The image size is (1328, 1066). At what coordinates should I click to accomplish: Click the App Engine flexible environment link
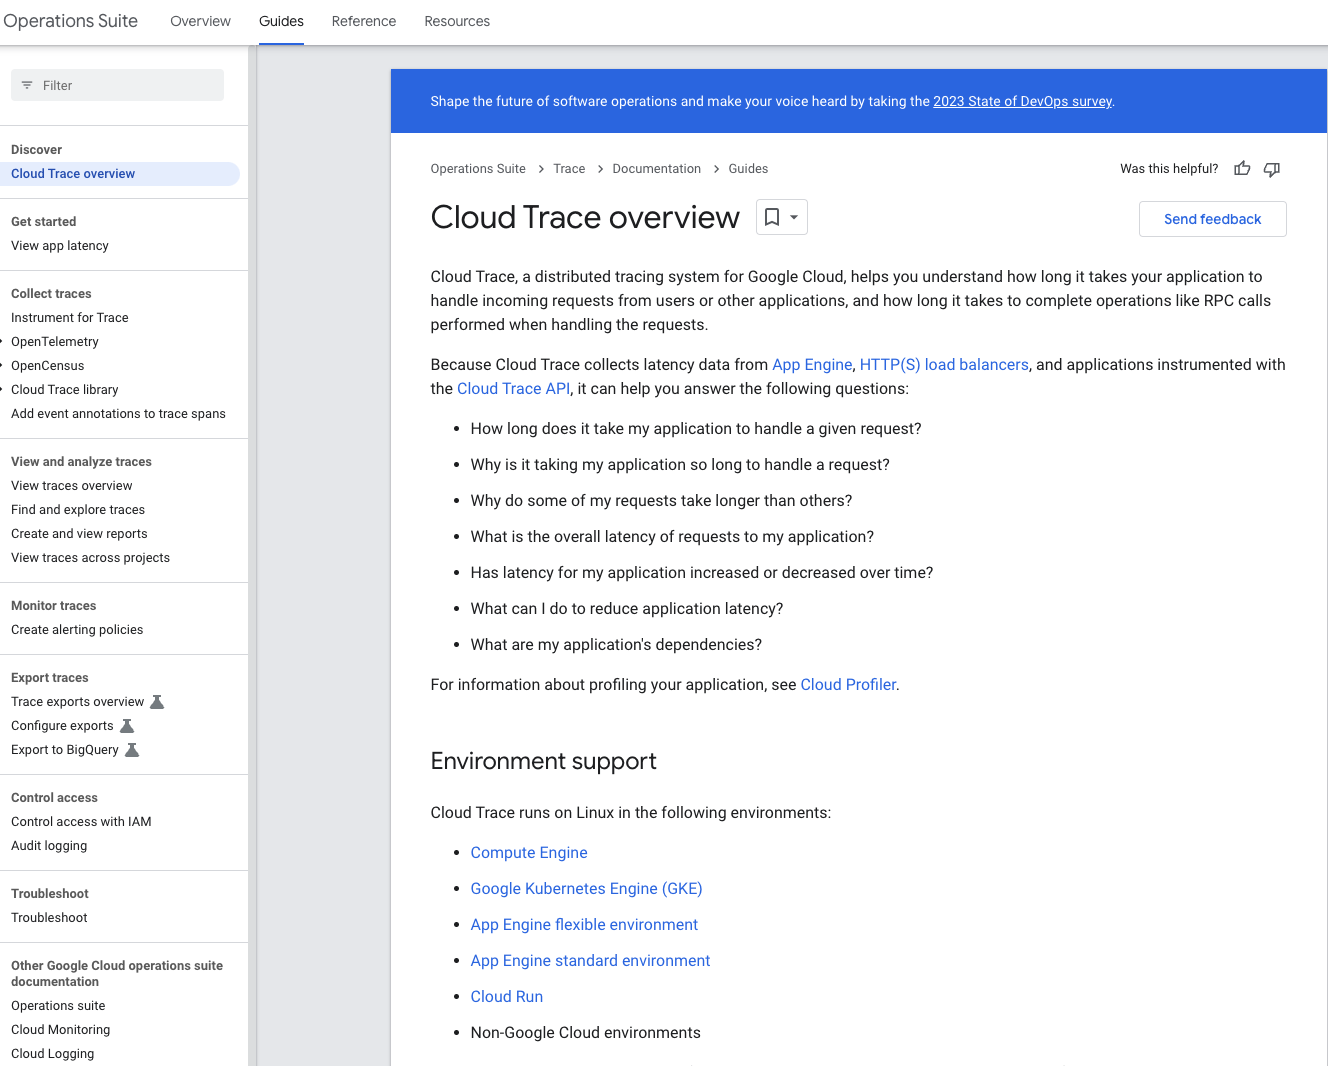click(584, 925)
